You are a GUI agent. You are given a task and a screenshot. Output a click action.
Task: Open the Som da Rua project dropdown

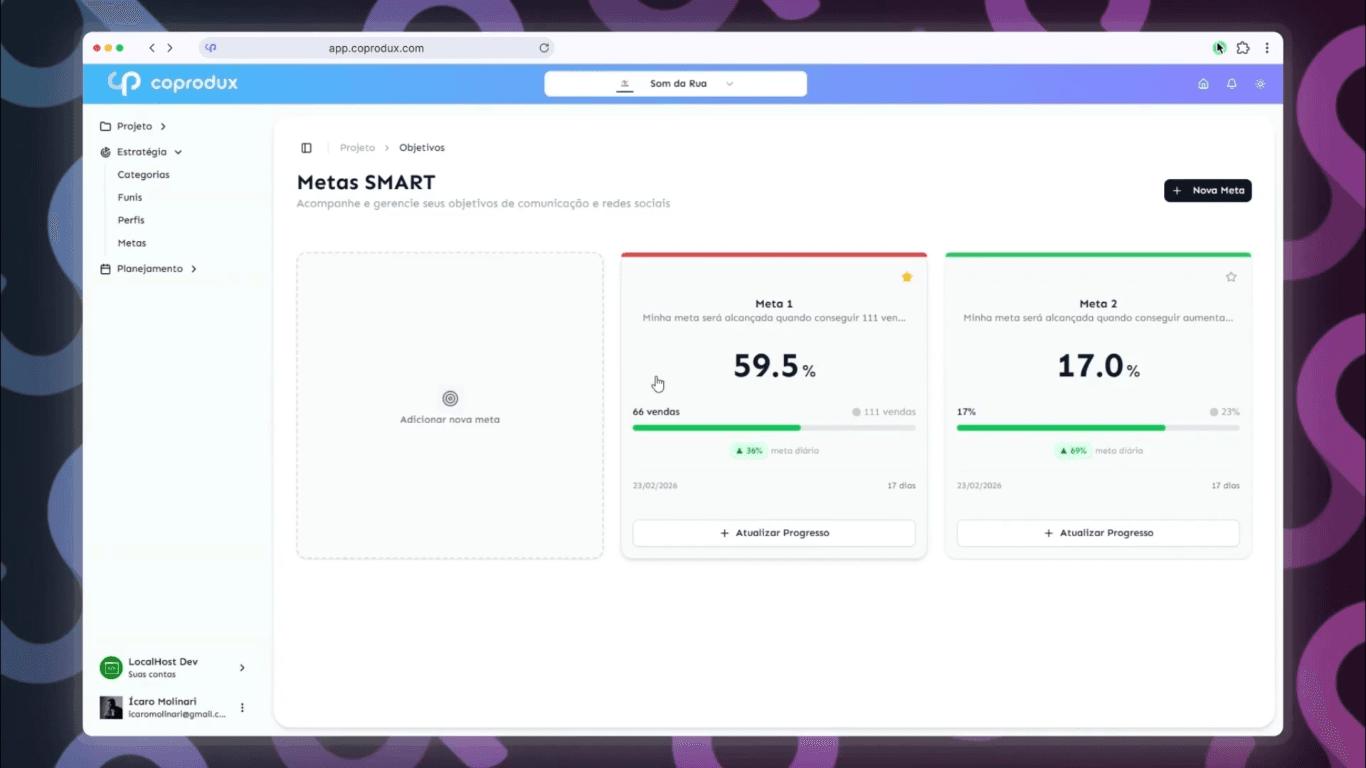[676, 84]
